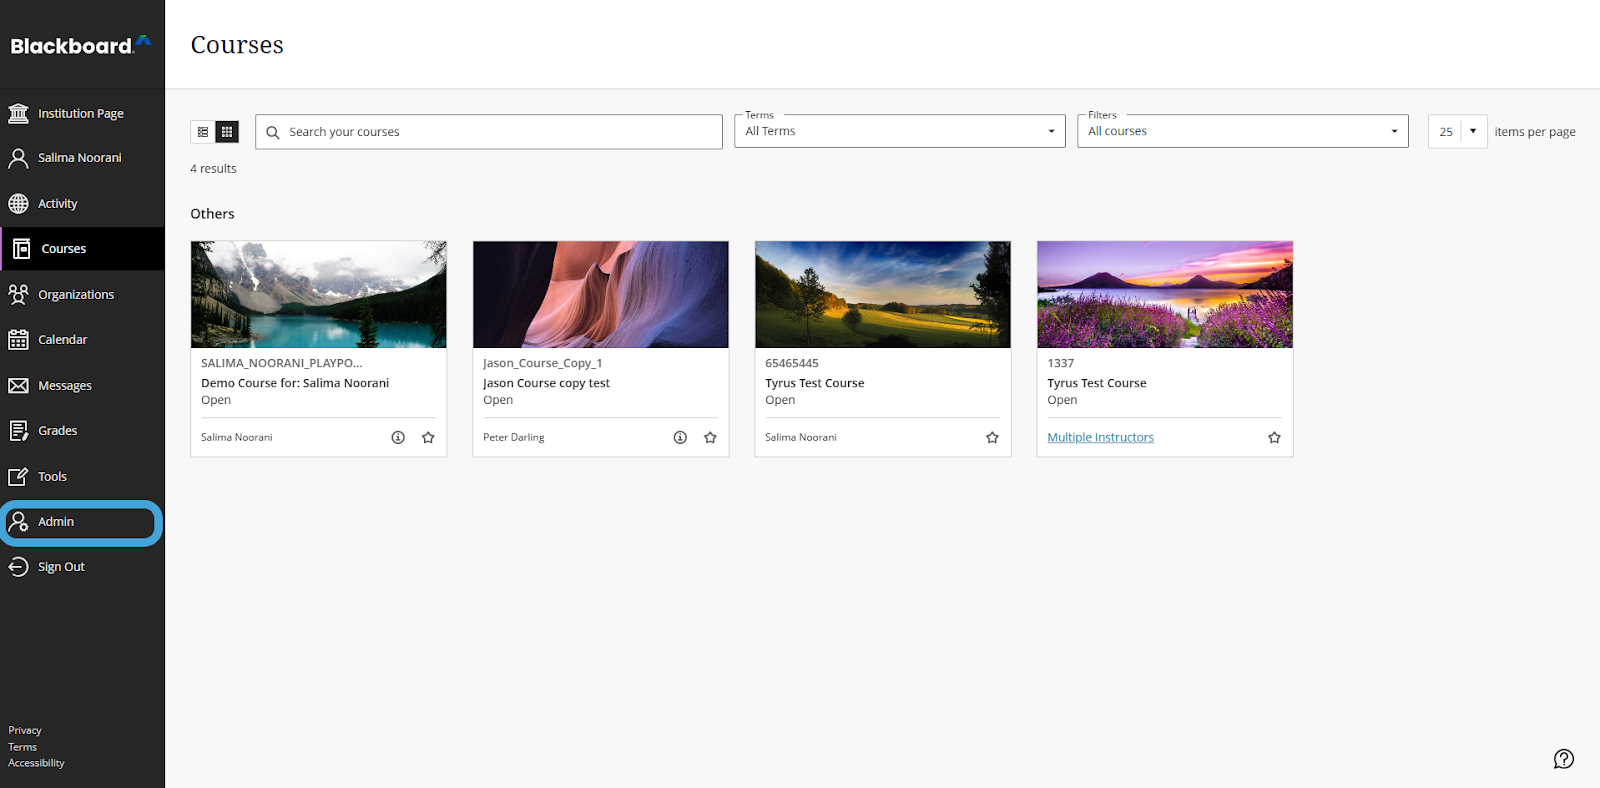Open the canyon rock course thumbnail

tap(601, 294)
